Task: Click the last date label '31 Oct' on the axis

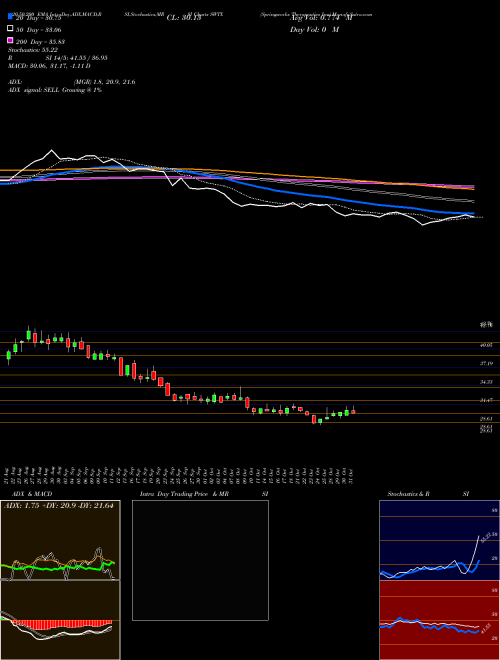Action: coord(350,474)
